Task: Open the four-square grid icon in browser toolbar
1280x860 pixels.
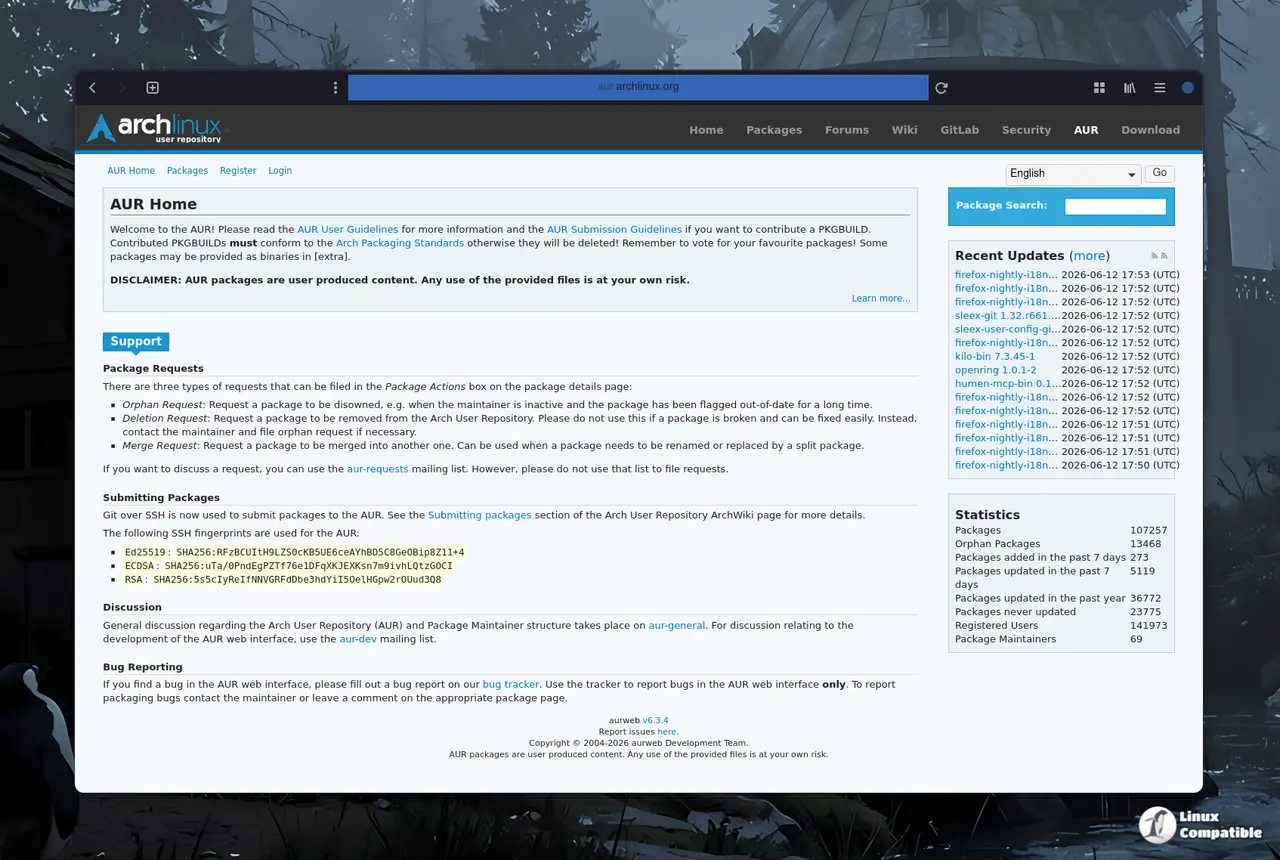Action: pos(1099,88)
